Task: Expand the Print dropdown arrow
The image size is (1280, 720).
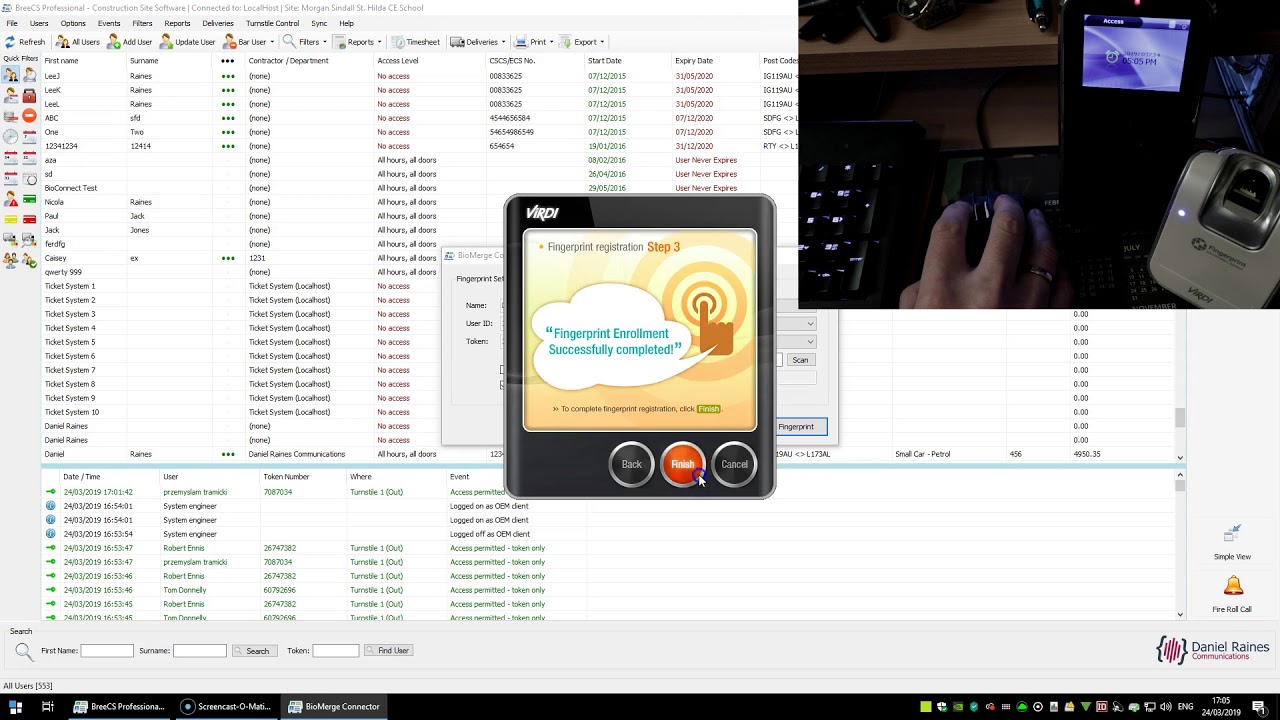Action: 551,42
